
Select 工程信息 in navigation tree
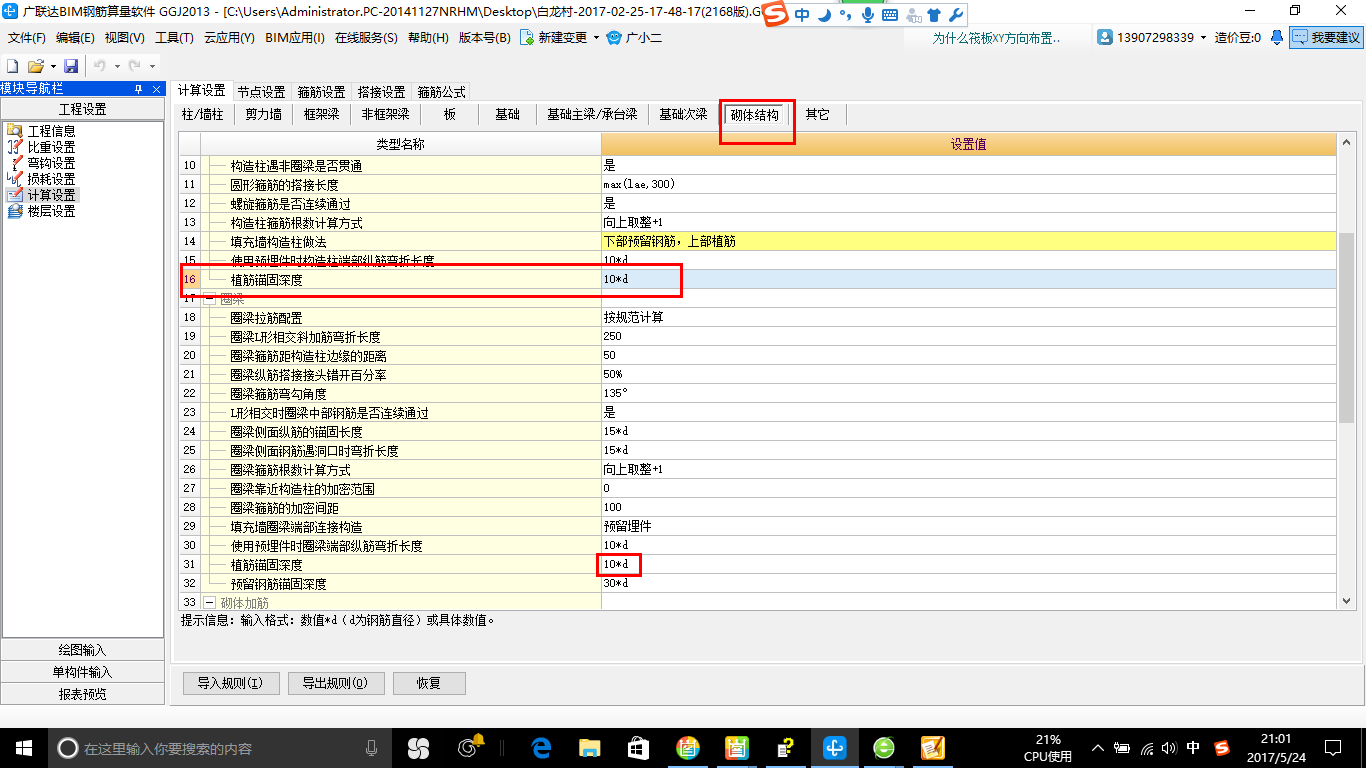[x=51, y=131]
